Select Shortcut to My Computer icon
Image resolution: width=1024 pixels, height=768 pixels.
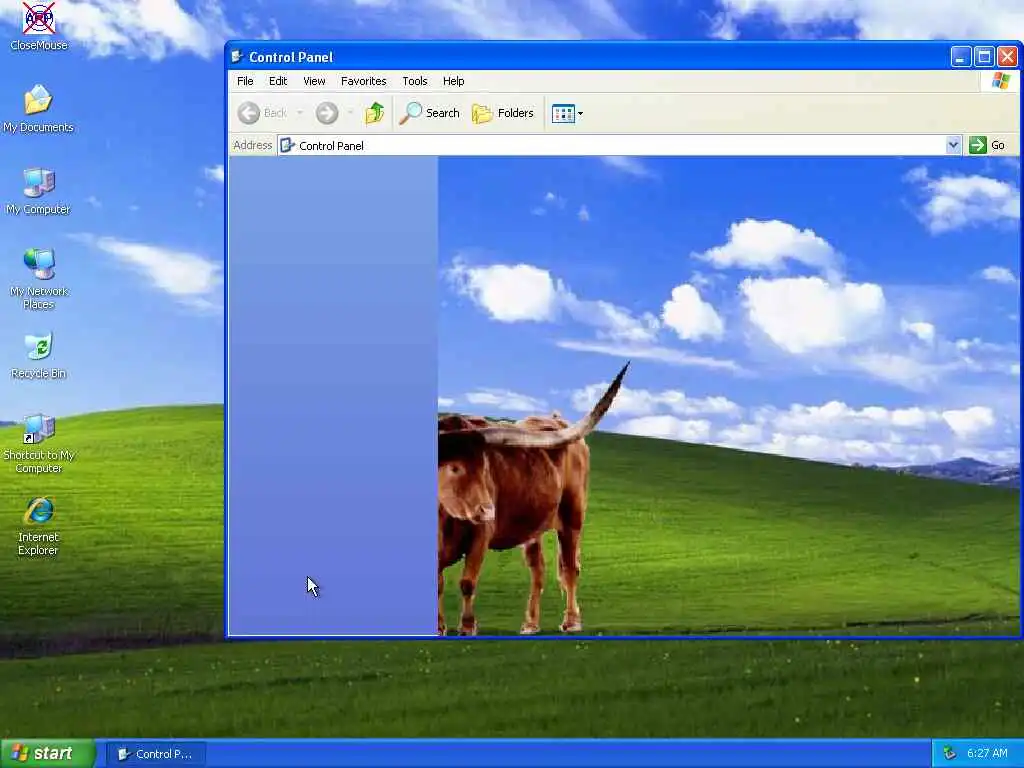(x=39, y=443)
